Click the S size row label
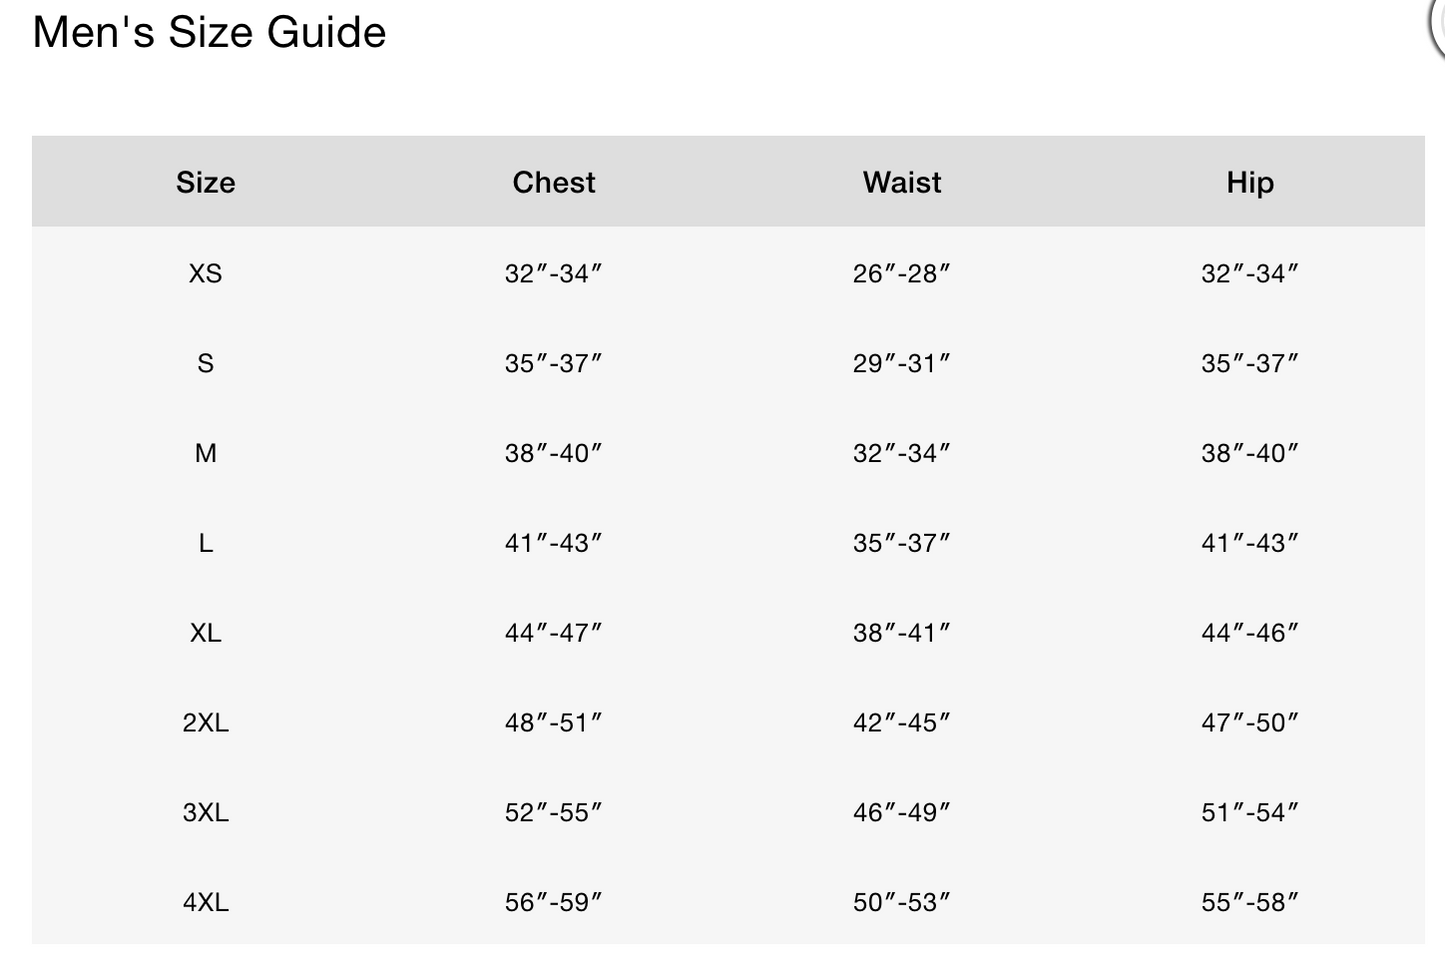 click(x=206, y=363)
